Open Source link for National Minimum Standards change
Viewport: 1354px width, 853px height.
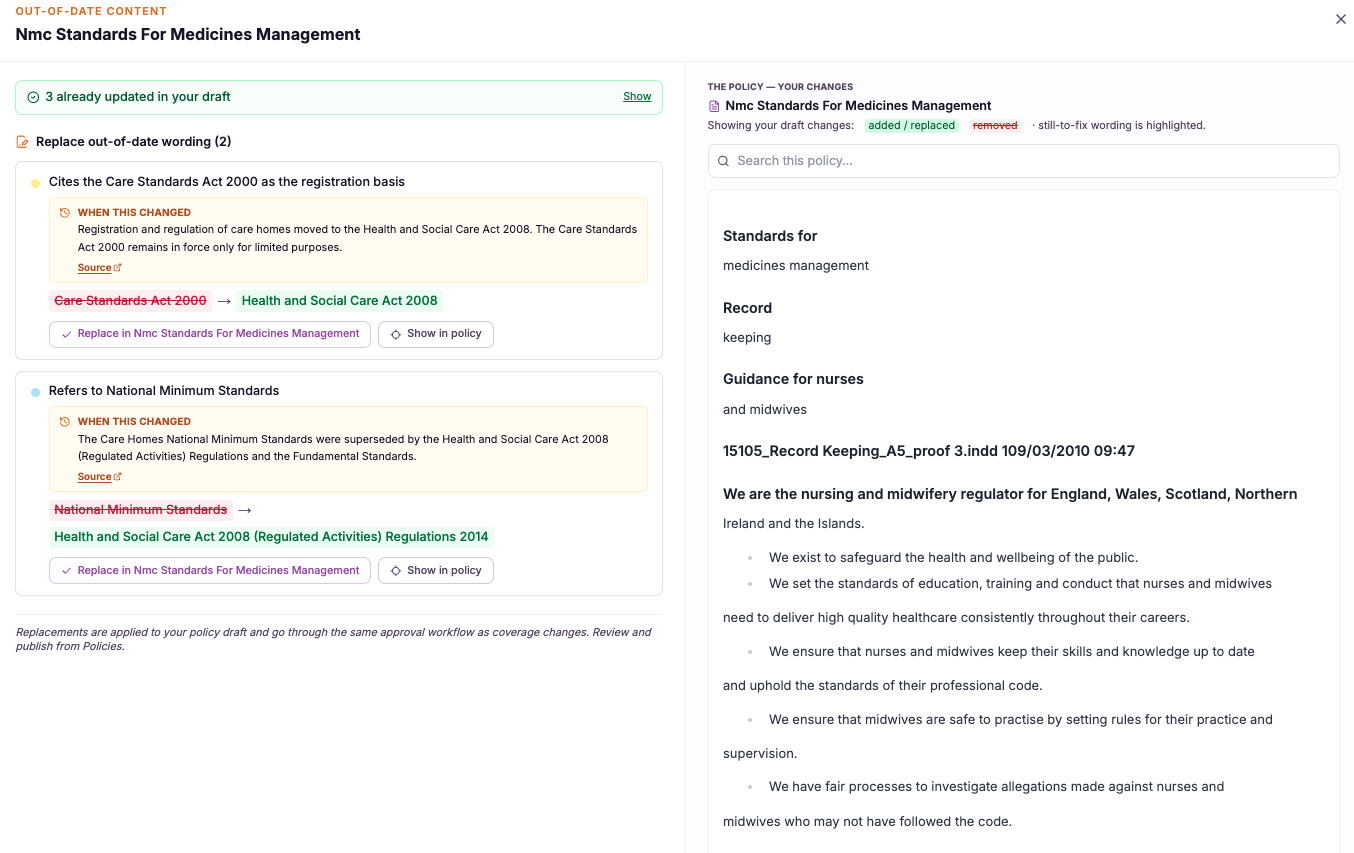coord(99,477)
